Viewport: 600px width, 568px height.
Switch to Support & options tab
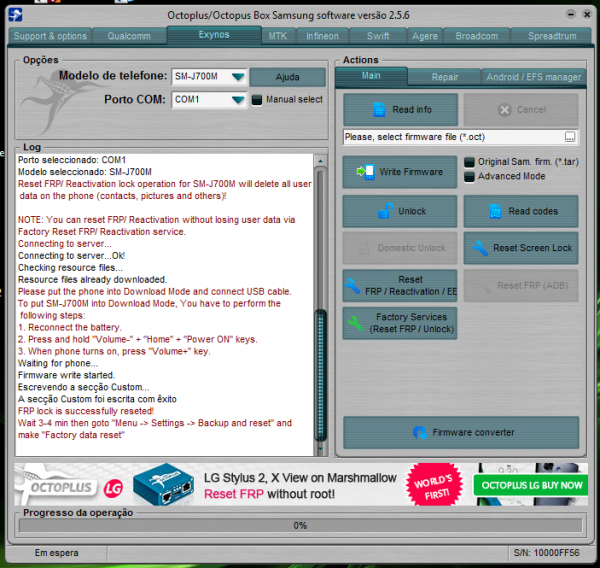pos(50,36)
